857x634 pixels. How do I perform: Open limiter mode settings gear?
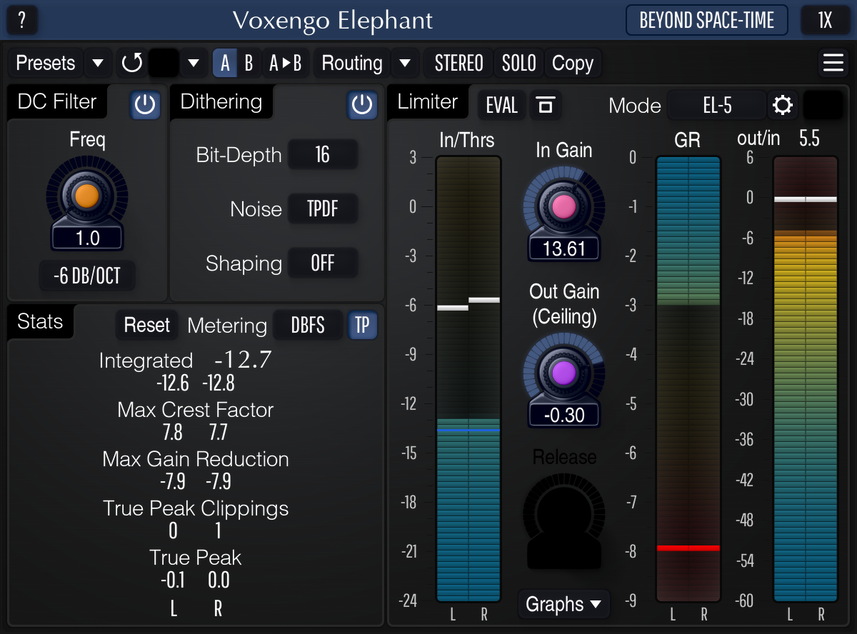pyautogui.click(x=782, y=105)
